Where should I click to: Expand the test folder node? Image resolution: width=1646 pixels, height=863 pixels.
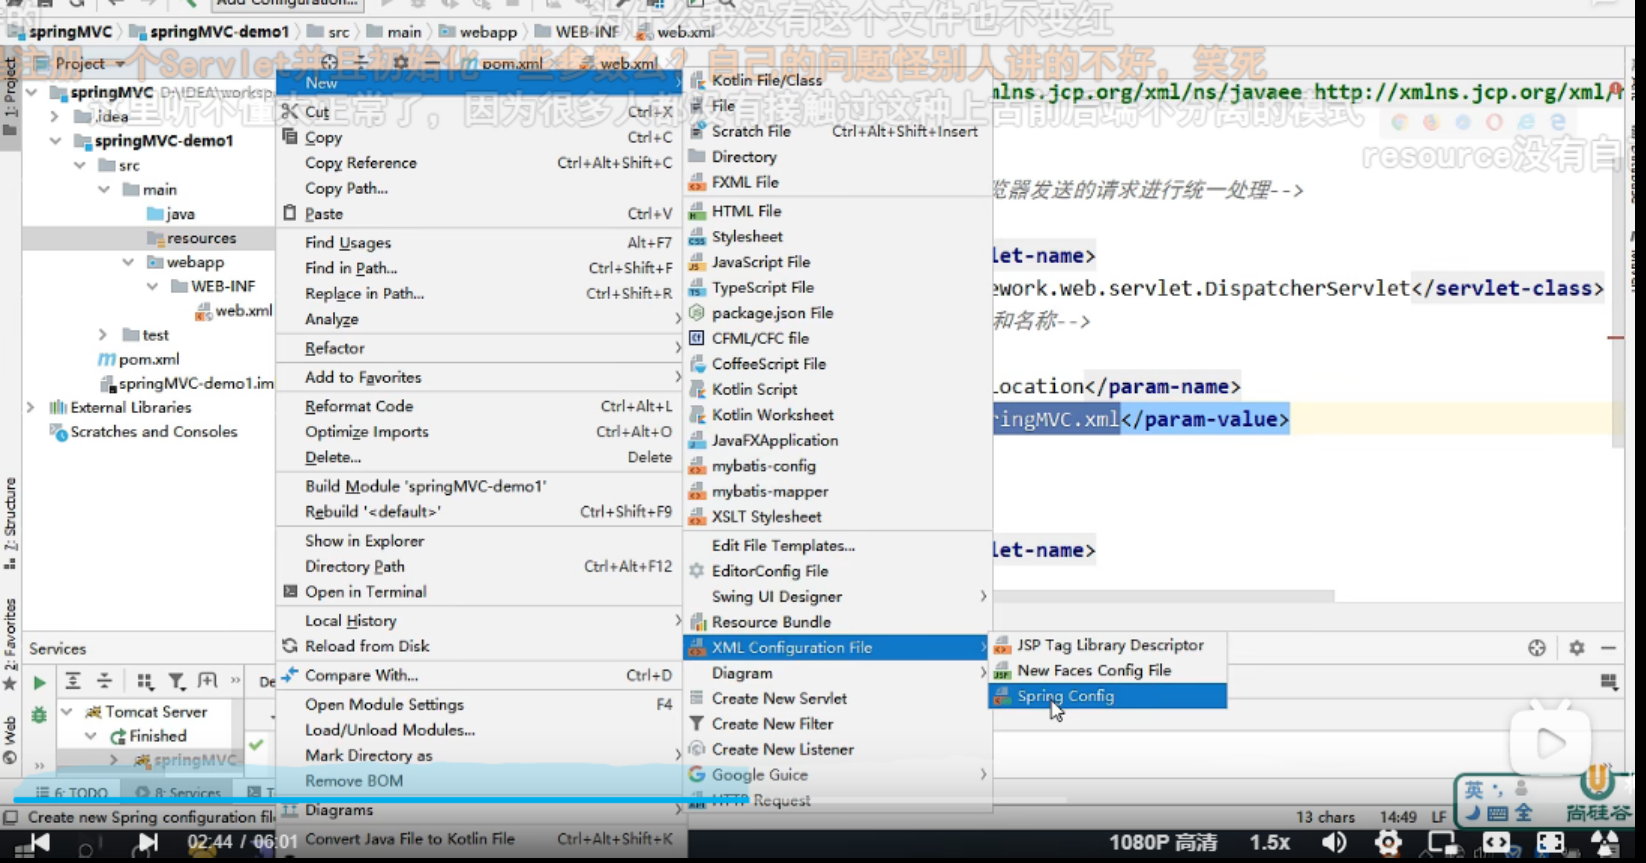click(103, 334)
